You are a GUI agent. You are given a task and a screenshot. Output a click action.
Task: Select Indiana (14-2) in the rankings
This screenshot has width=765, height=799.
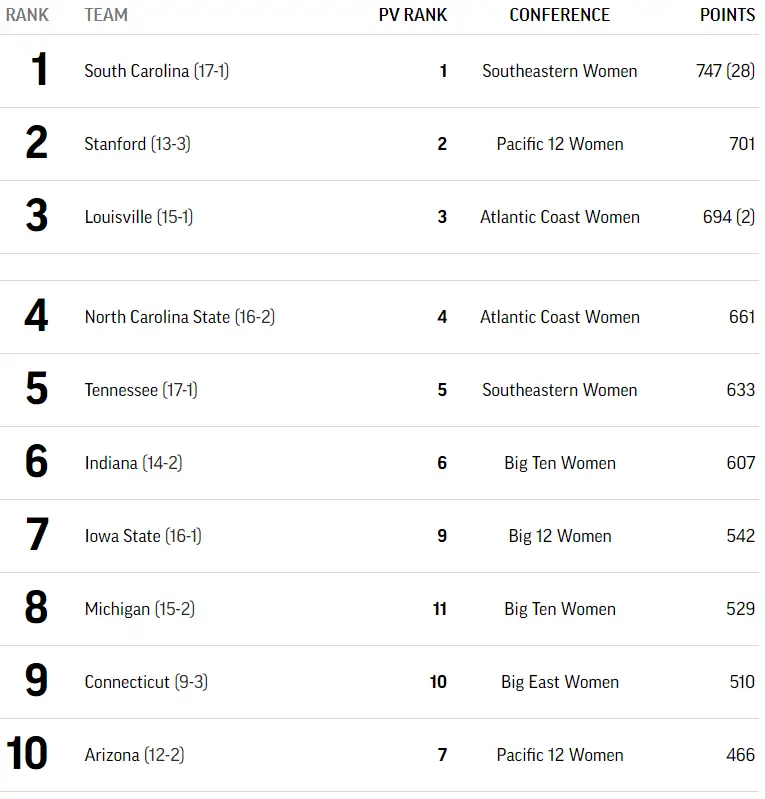(x=133, y=463)
